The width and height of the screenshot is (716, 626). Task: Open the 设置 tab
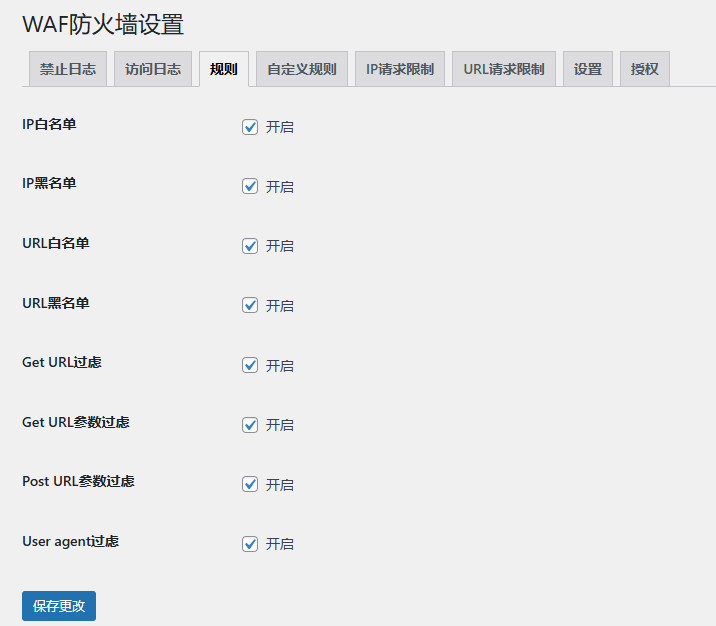[x=588, y=70]
